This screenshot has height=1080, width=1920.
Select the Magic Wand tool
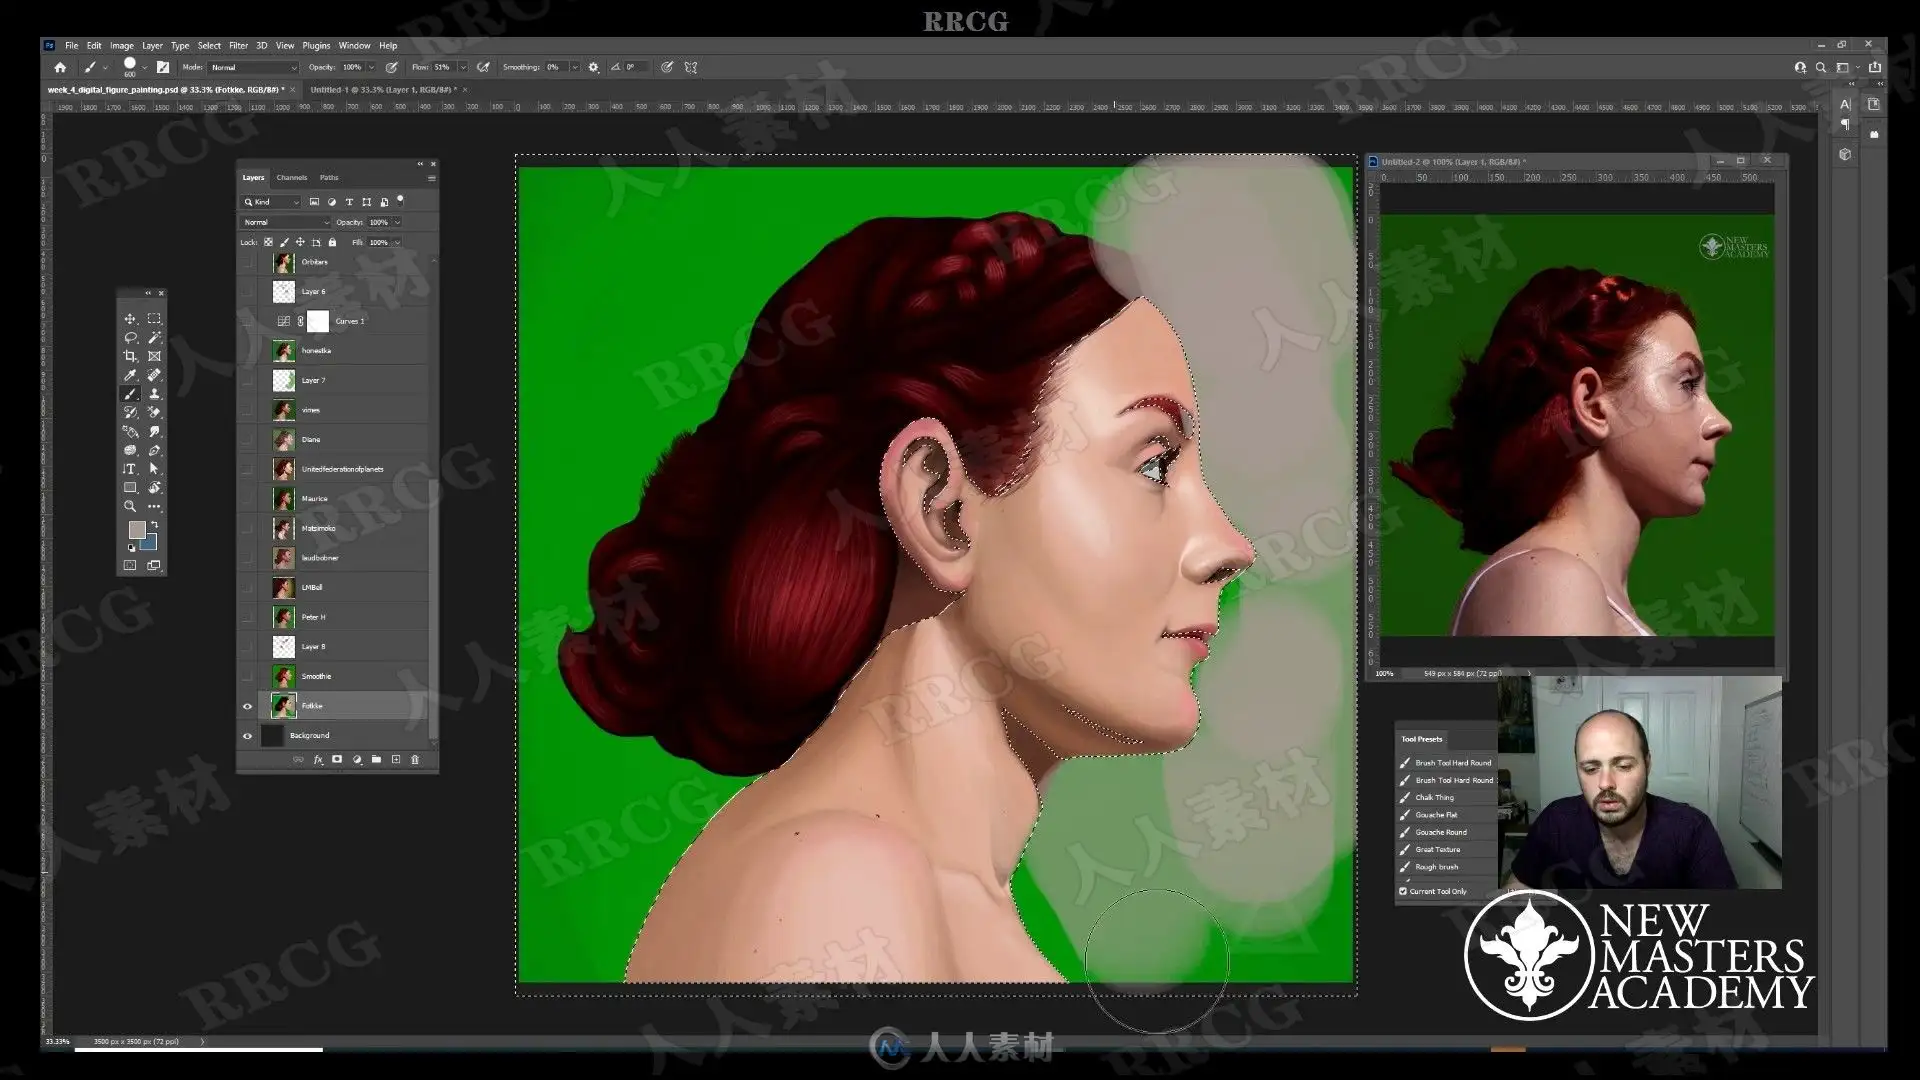(x=154, y=338)
